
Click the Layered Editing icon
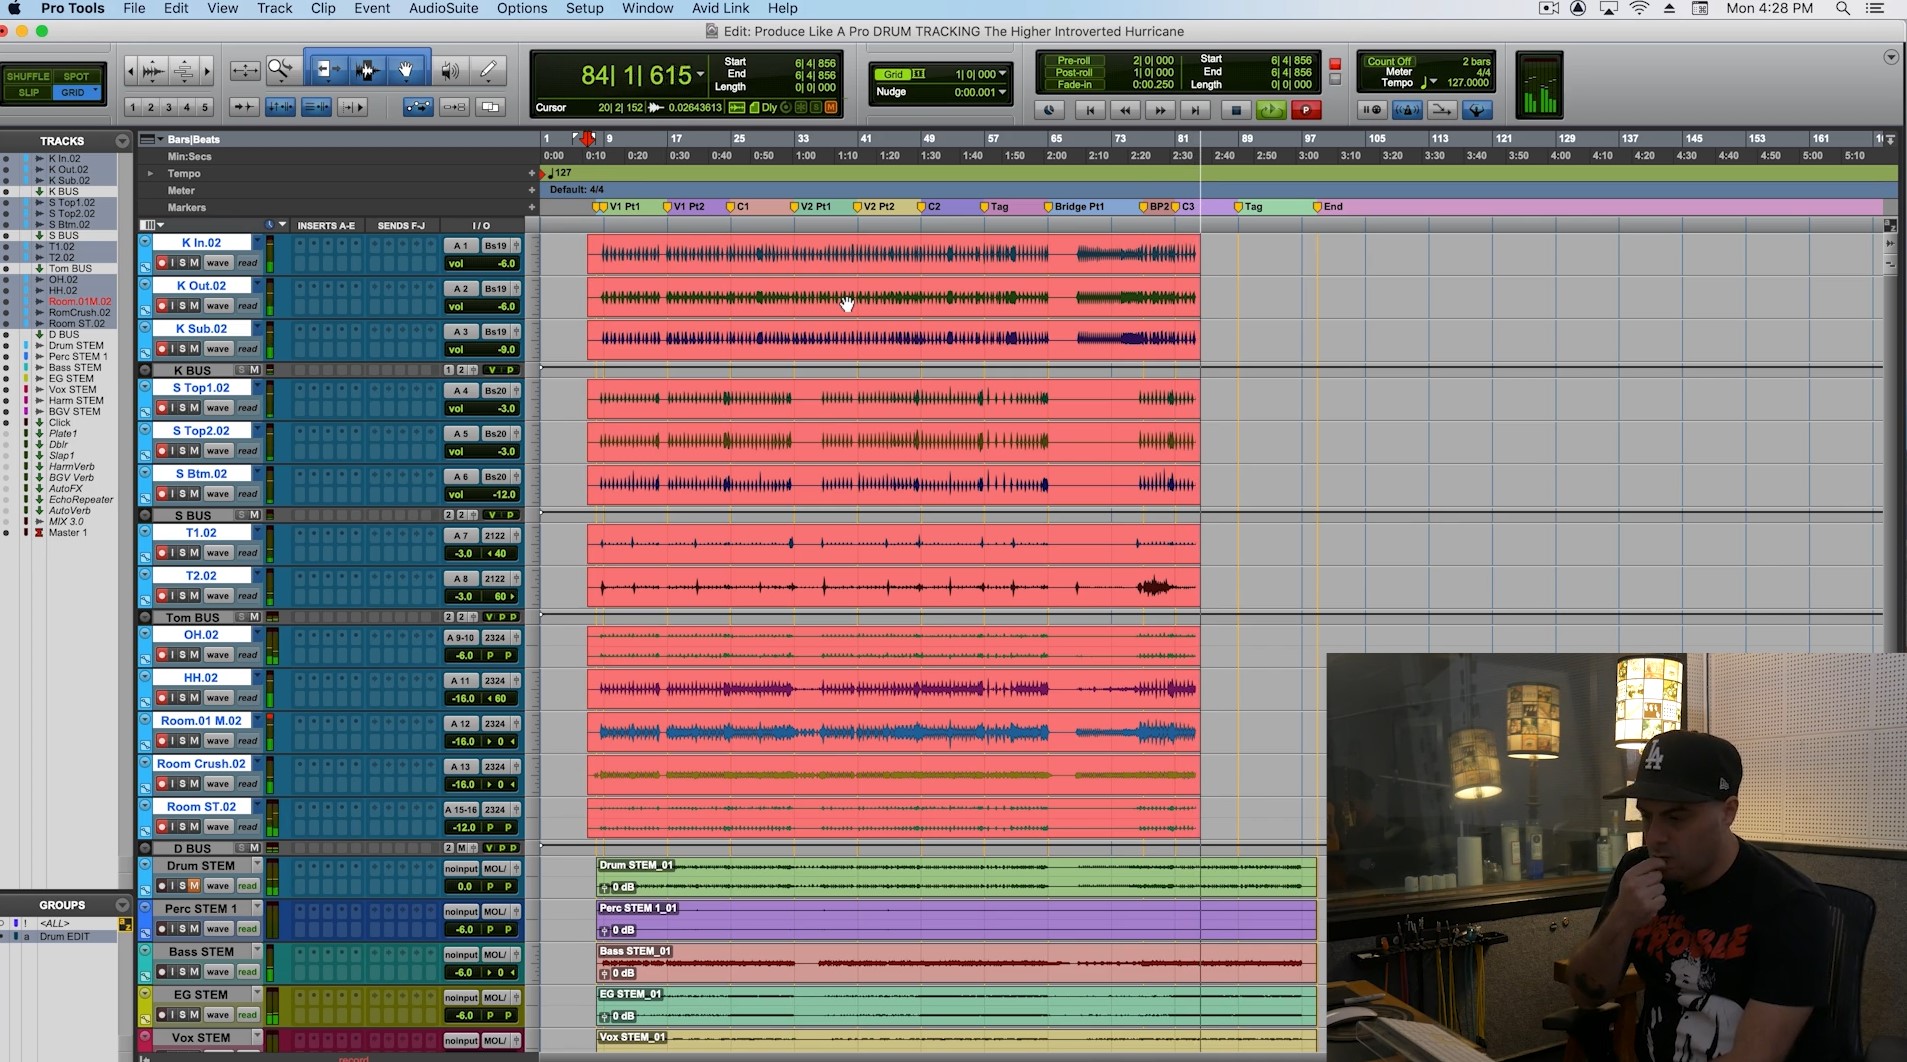[490, 107]
